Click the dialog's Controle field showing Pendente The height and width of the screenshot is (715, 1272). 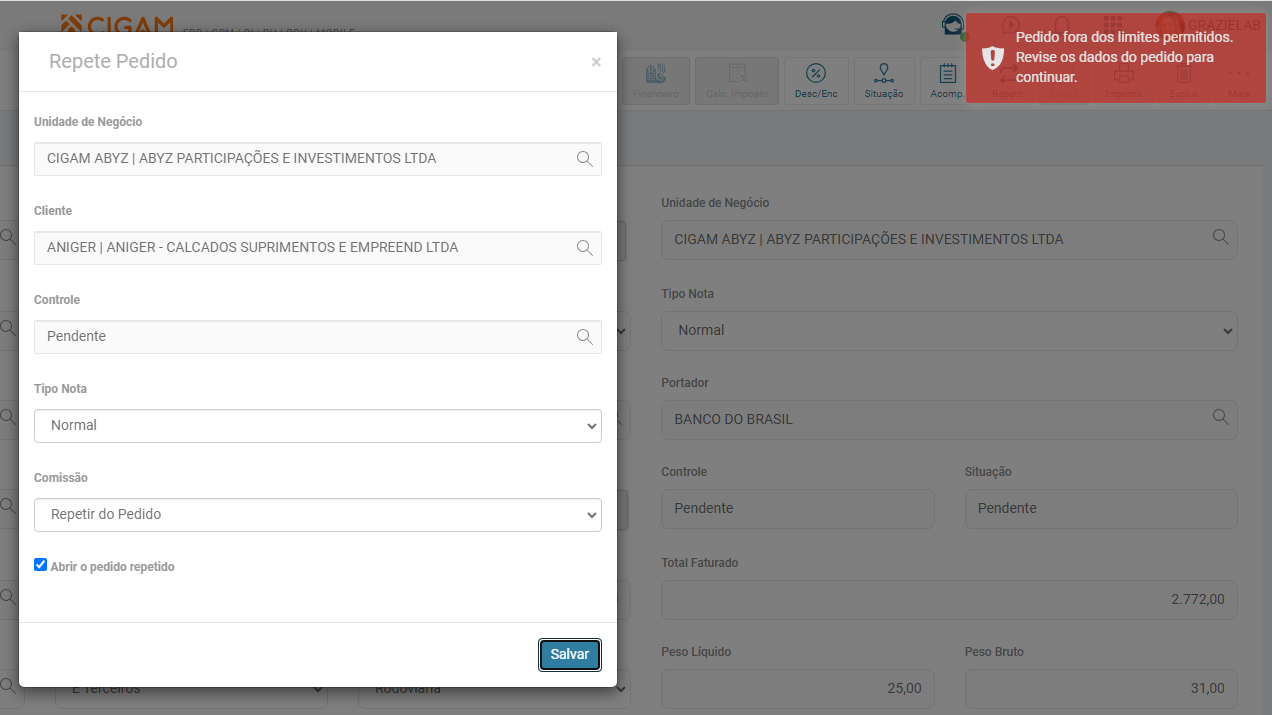point(318,337)
